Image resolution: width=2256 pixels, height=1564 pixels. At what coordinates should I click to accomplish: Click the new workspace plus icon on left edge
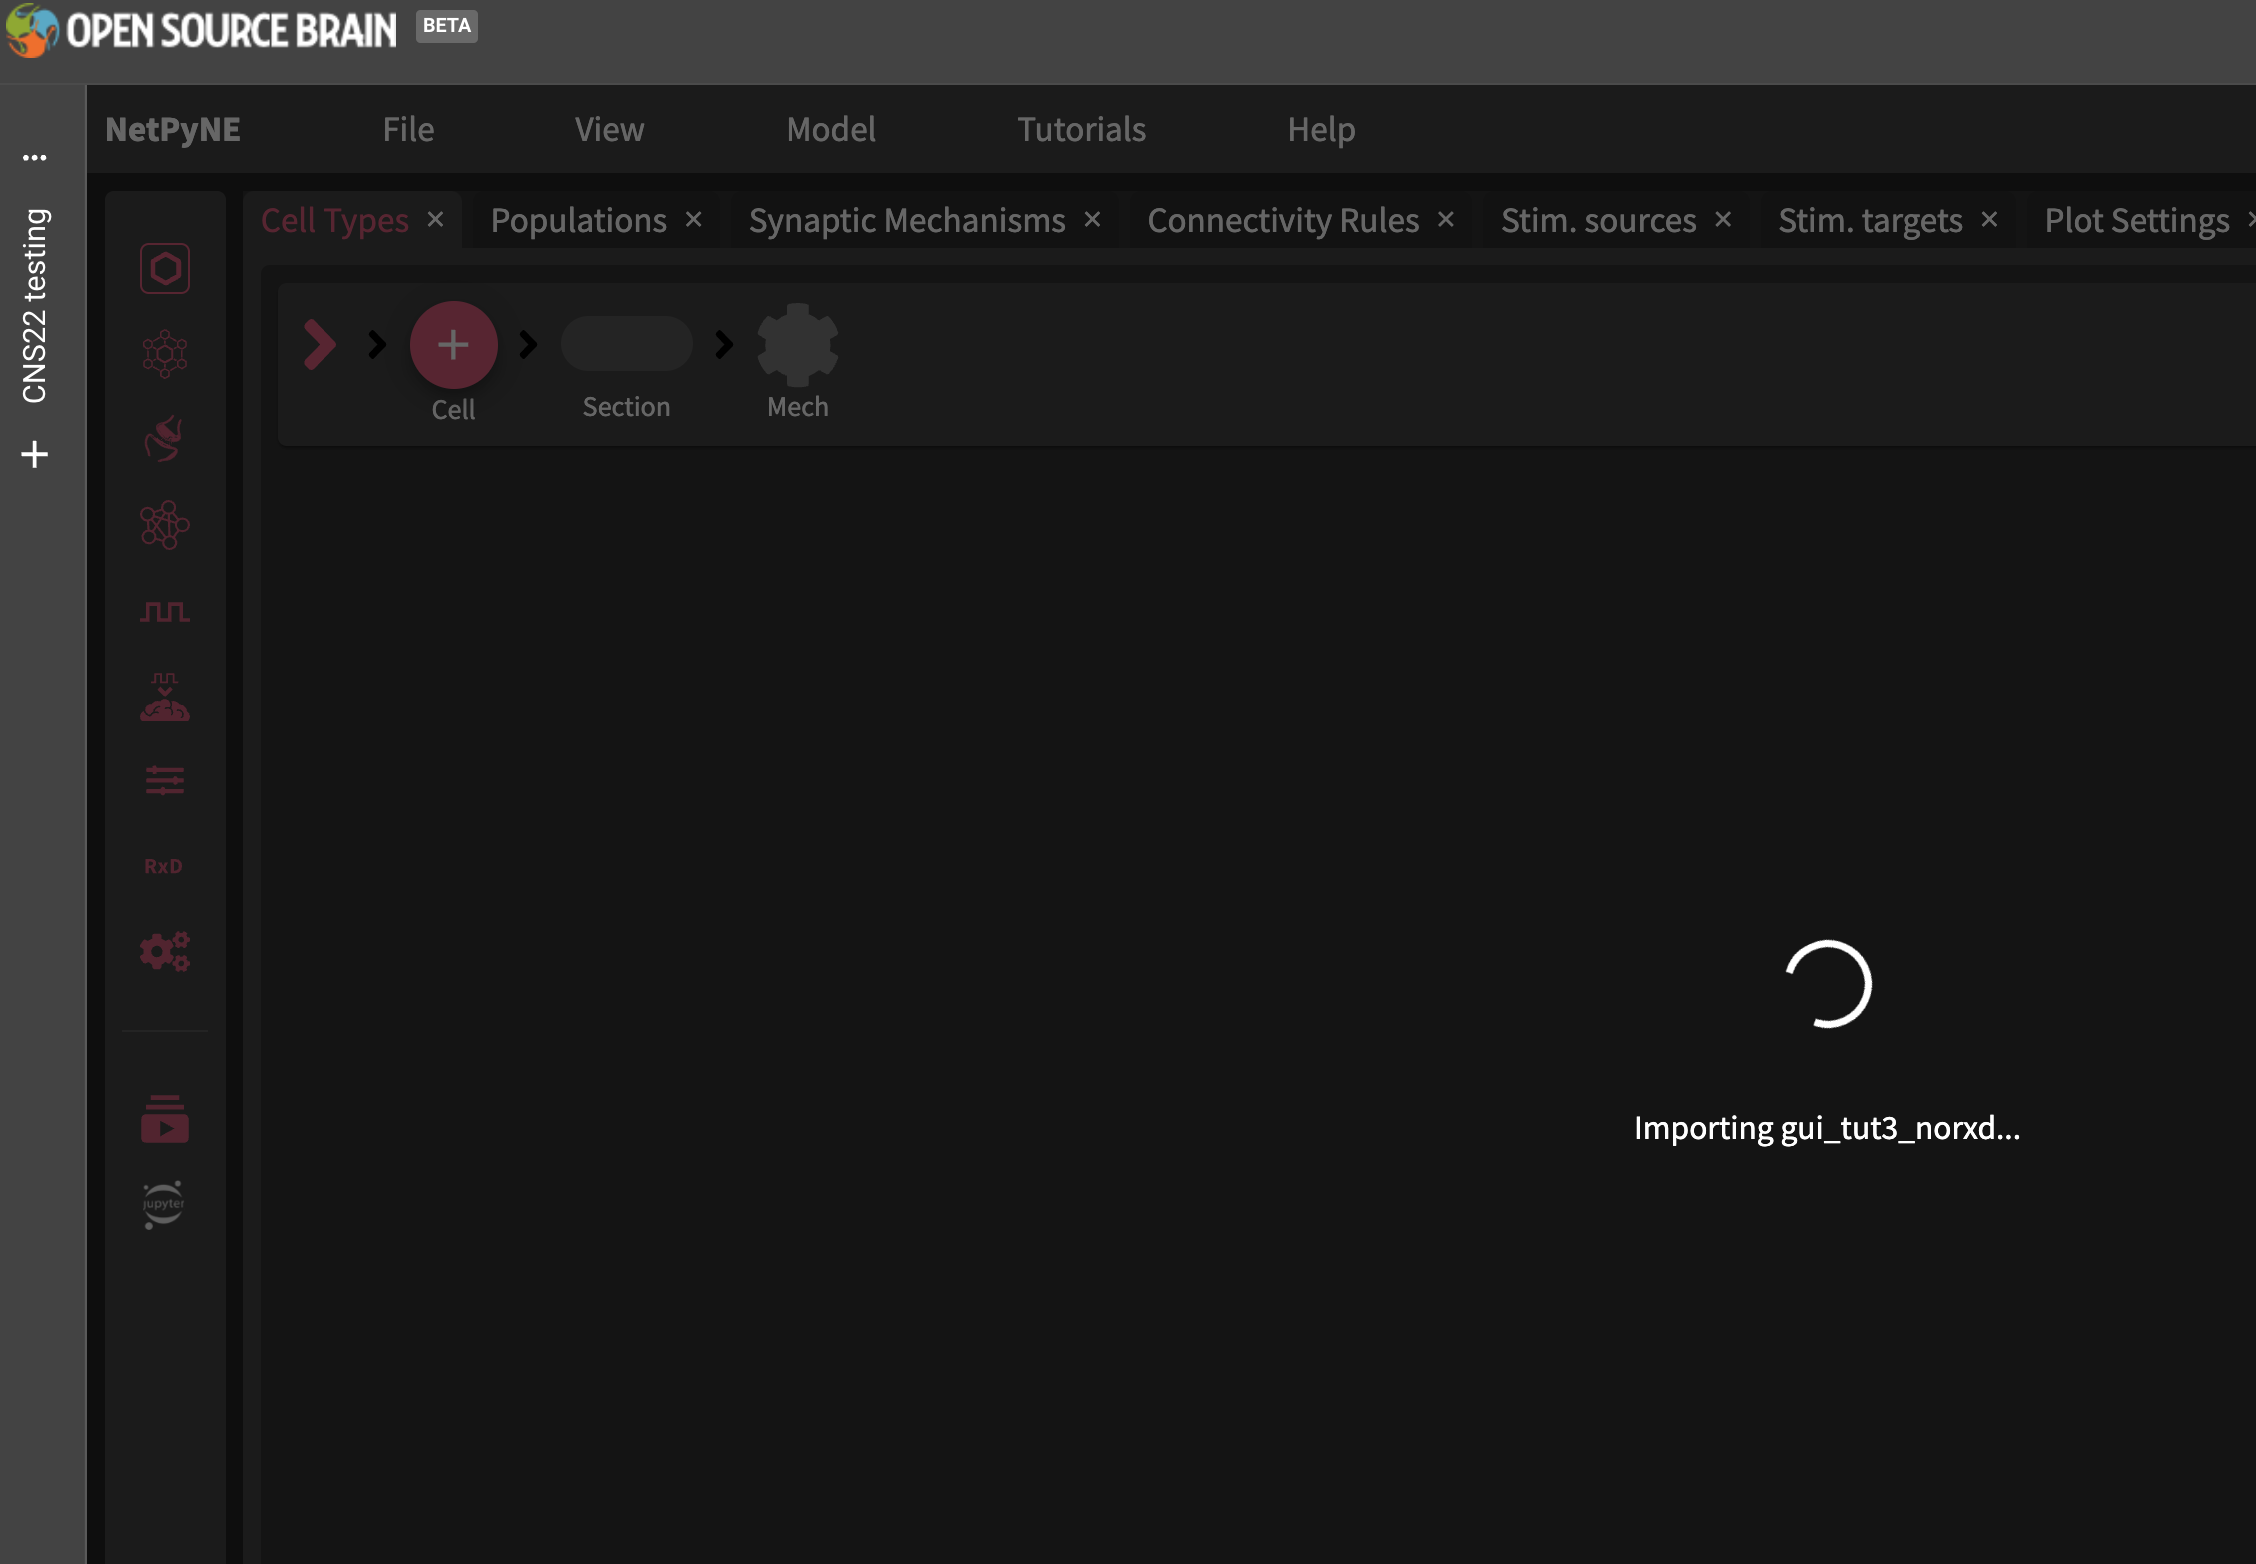point(36,453)
